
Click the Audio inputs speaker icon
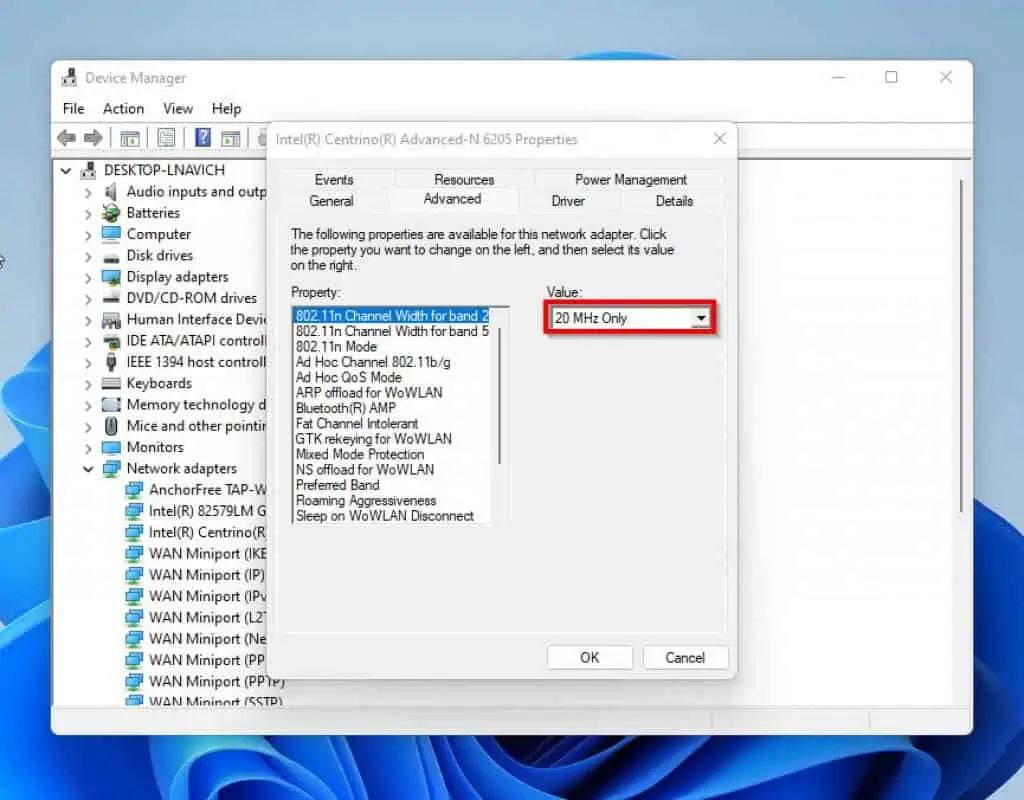pos(111,192)
